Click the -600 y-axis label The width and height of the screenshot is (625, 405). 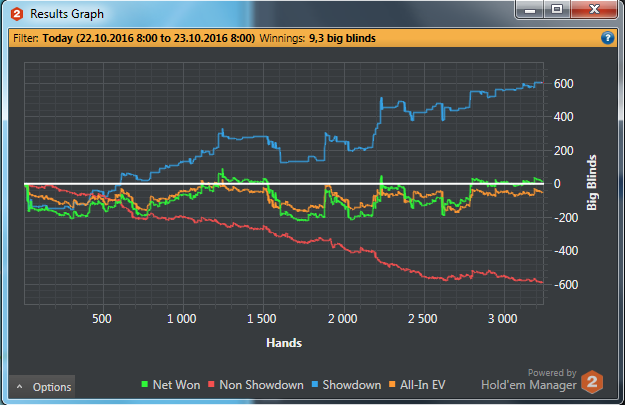[566, 285]
